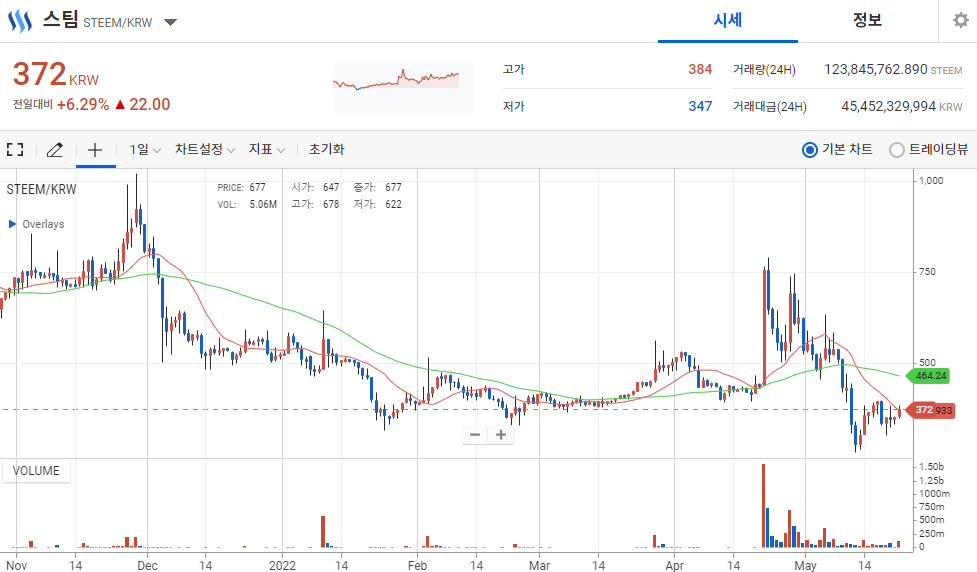Select the crosshair cursor tool
This screenshot has width=977, height=572.
click(95, 150)
